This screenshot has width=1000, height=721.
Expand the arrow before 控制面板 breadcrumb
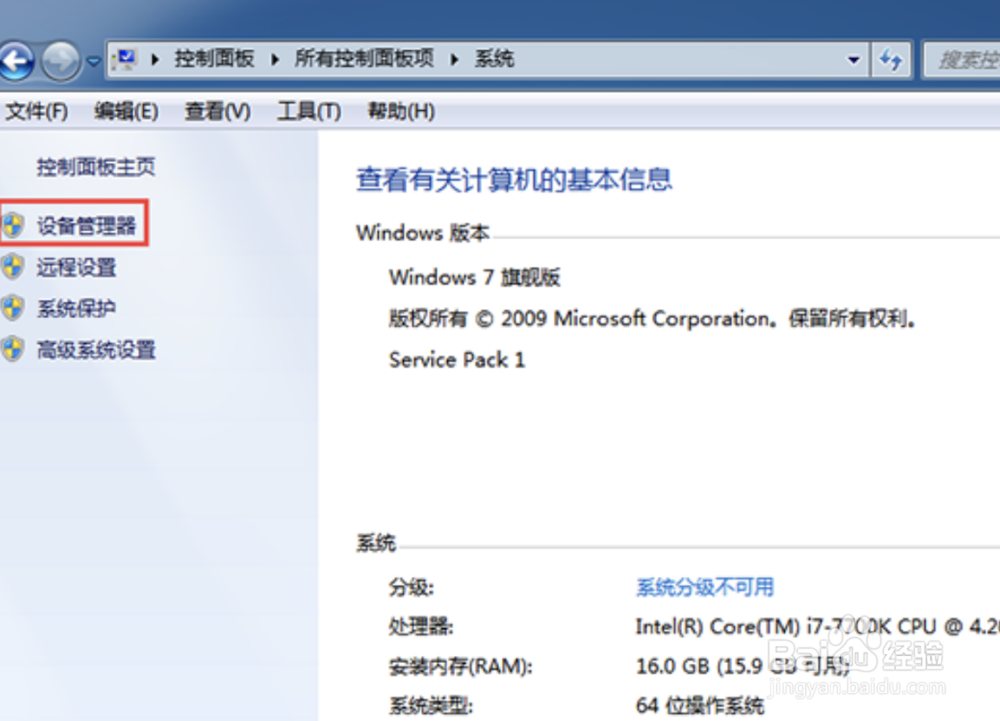click(155, 60)
